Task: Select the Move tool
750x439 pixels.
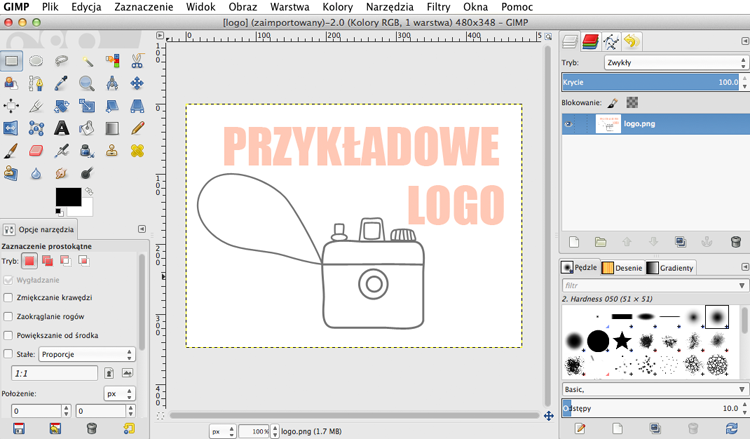Action: (137, 84)
